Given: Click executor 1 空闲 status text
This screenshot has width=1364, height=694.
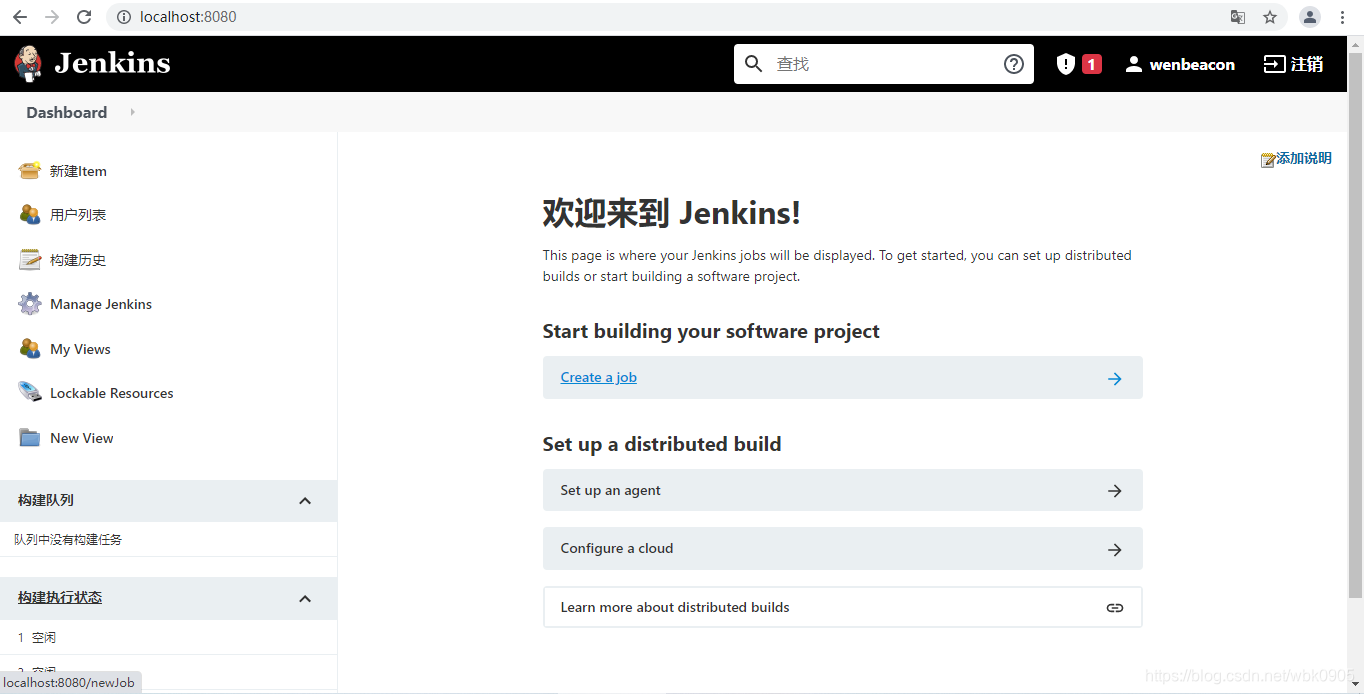Looking at the screenshot, I should (44, 637).
